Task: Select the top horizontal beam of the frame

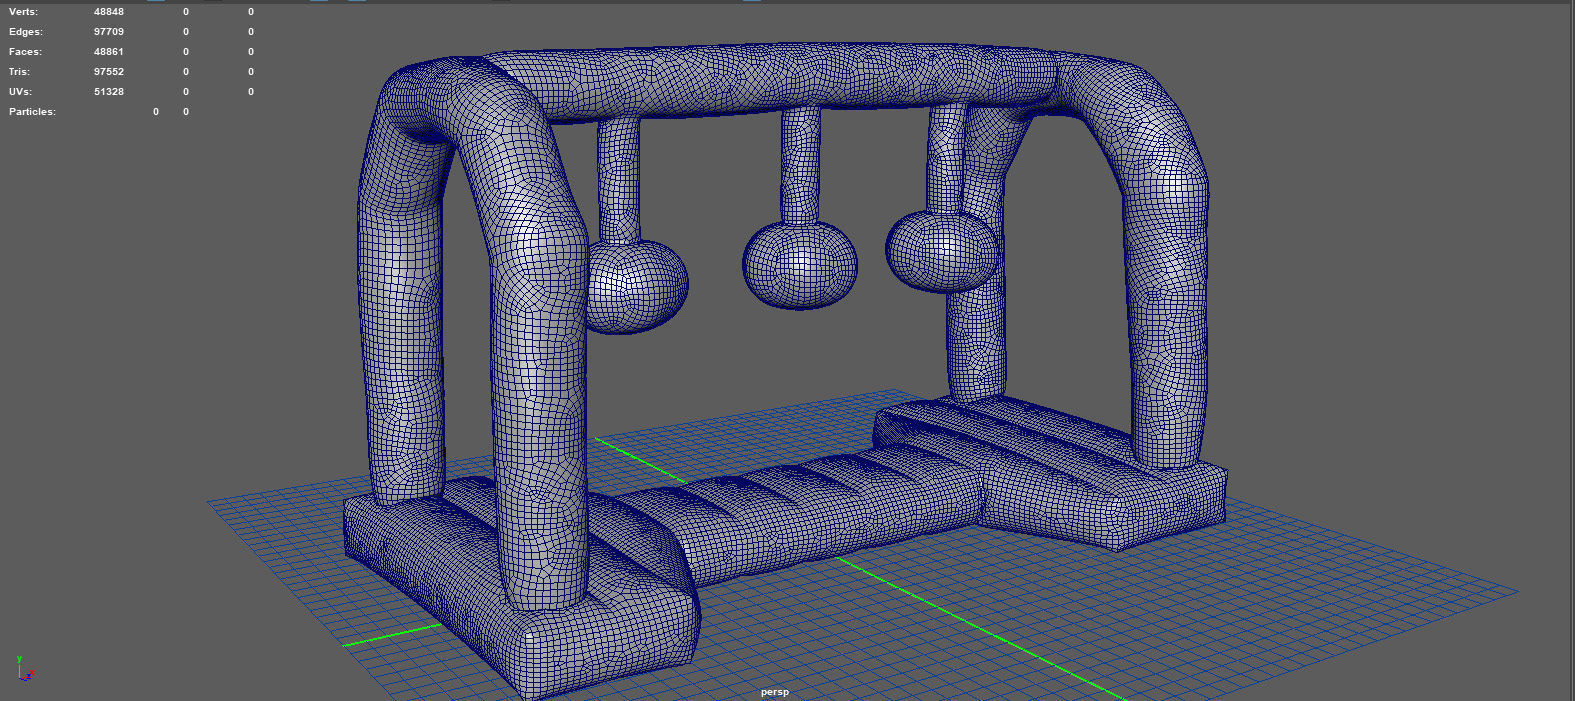Action: point(780,80)
